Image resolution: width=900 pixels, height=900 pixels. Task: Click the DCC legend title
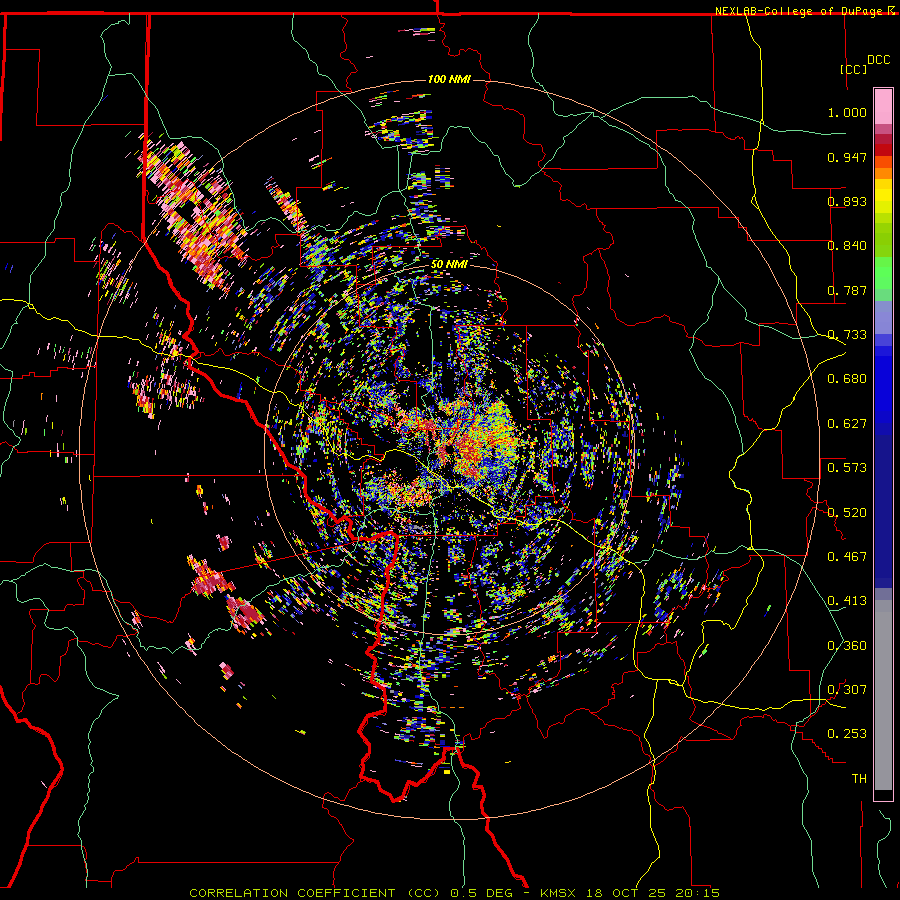pyautogui.click(x=878, y=60)
